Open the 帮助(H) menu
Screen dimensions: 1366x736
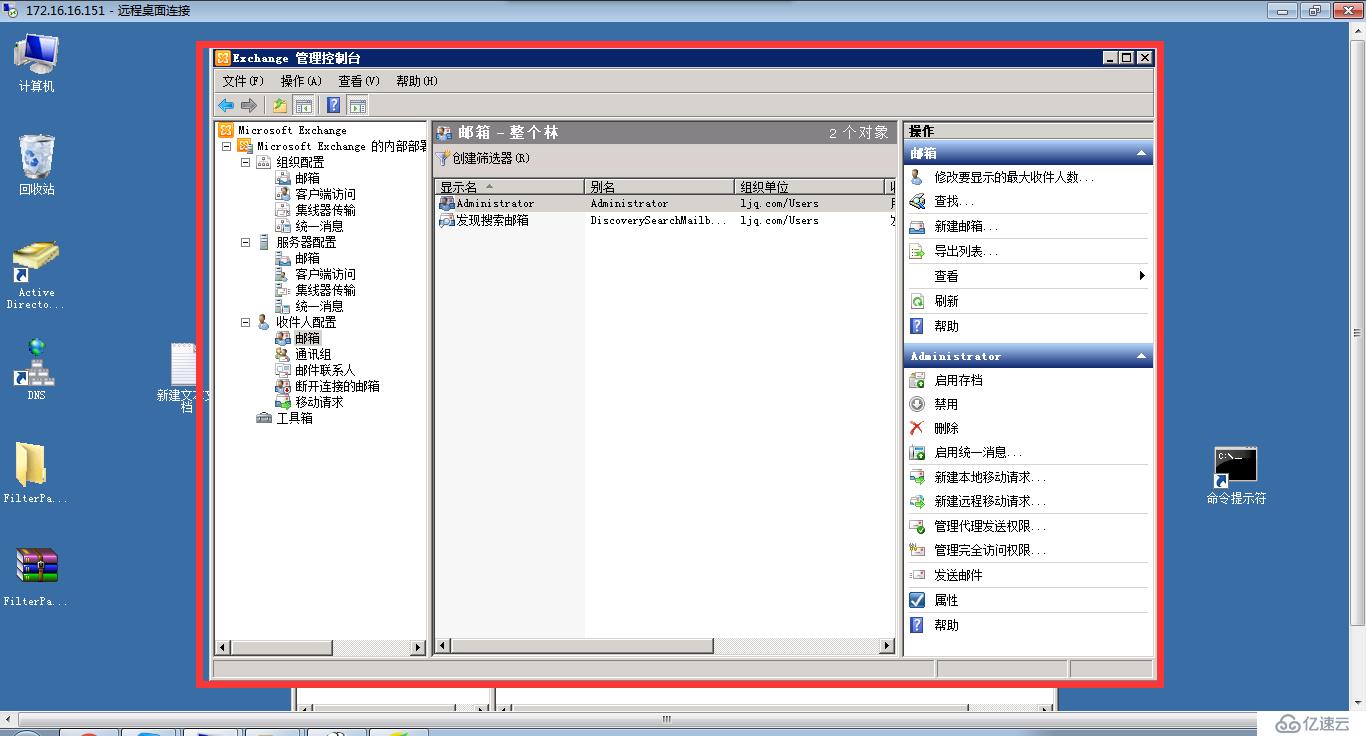[417, 81]
